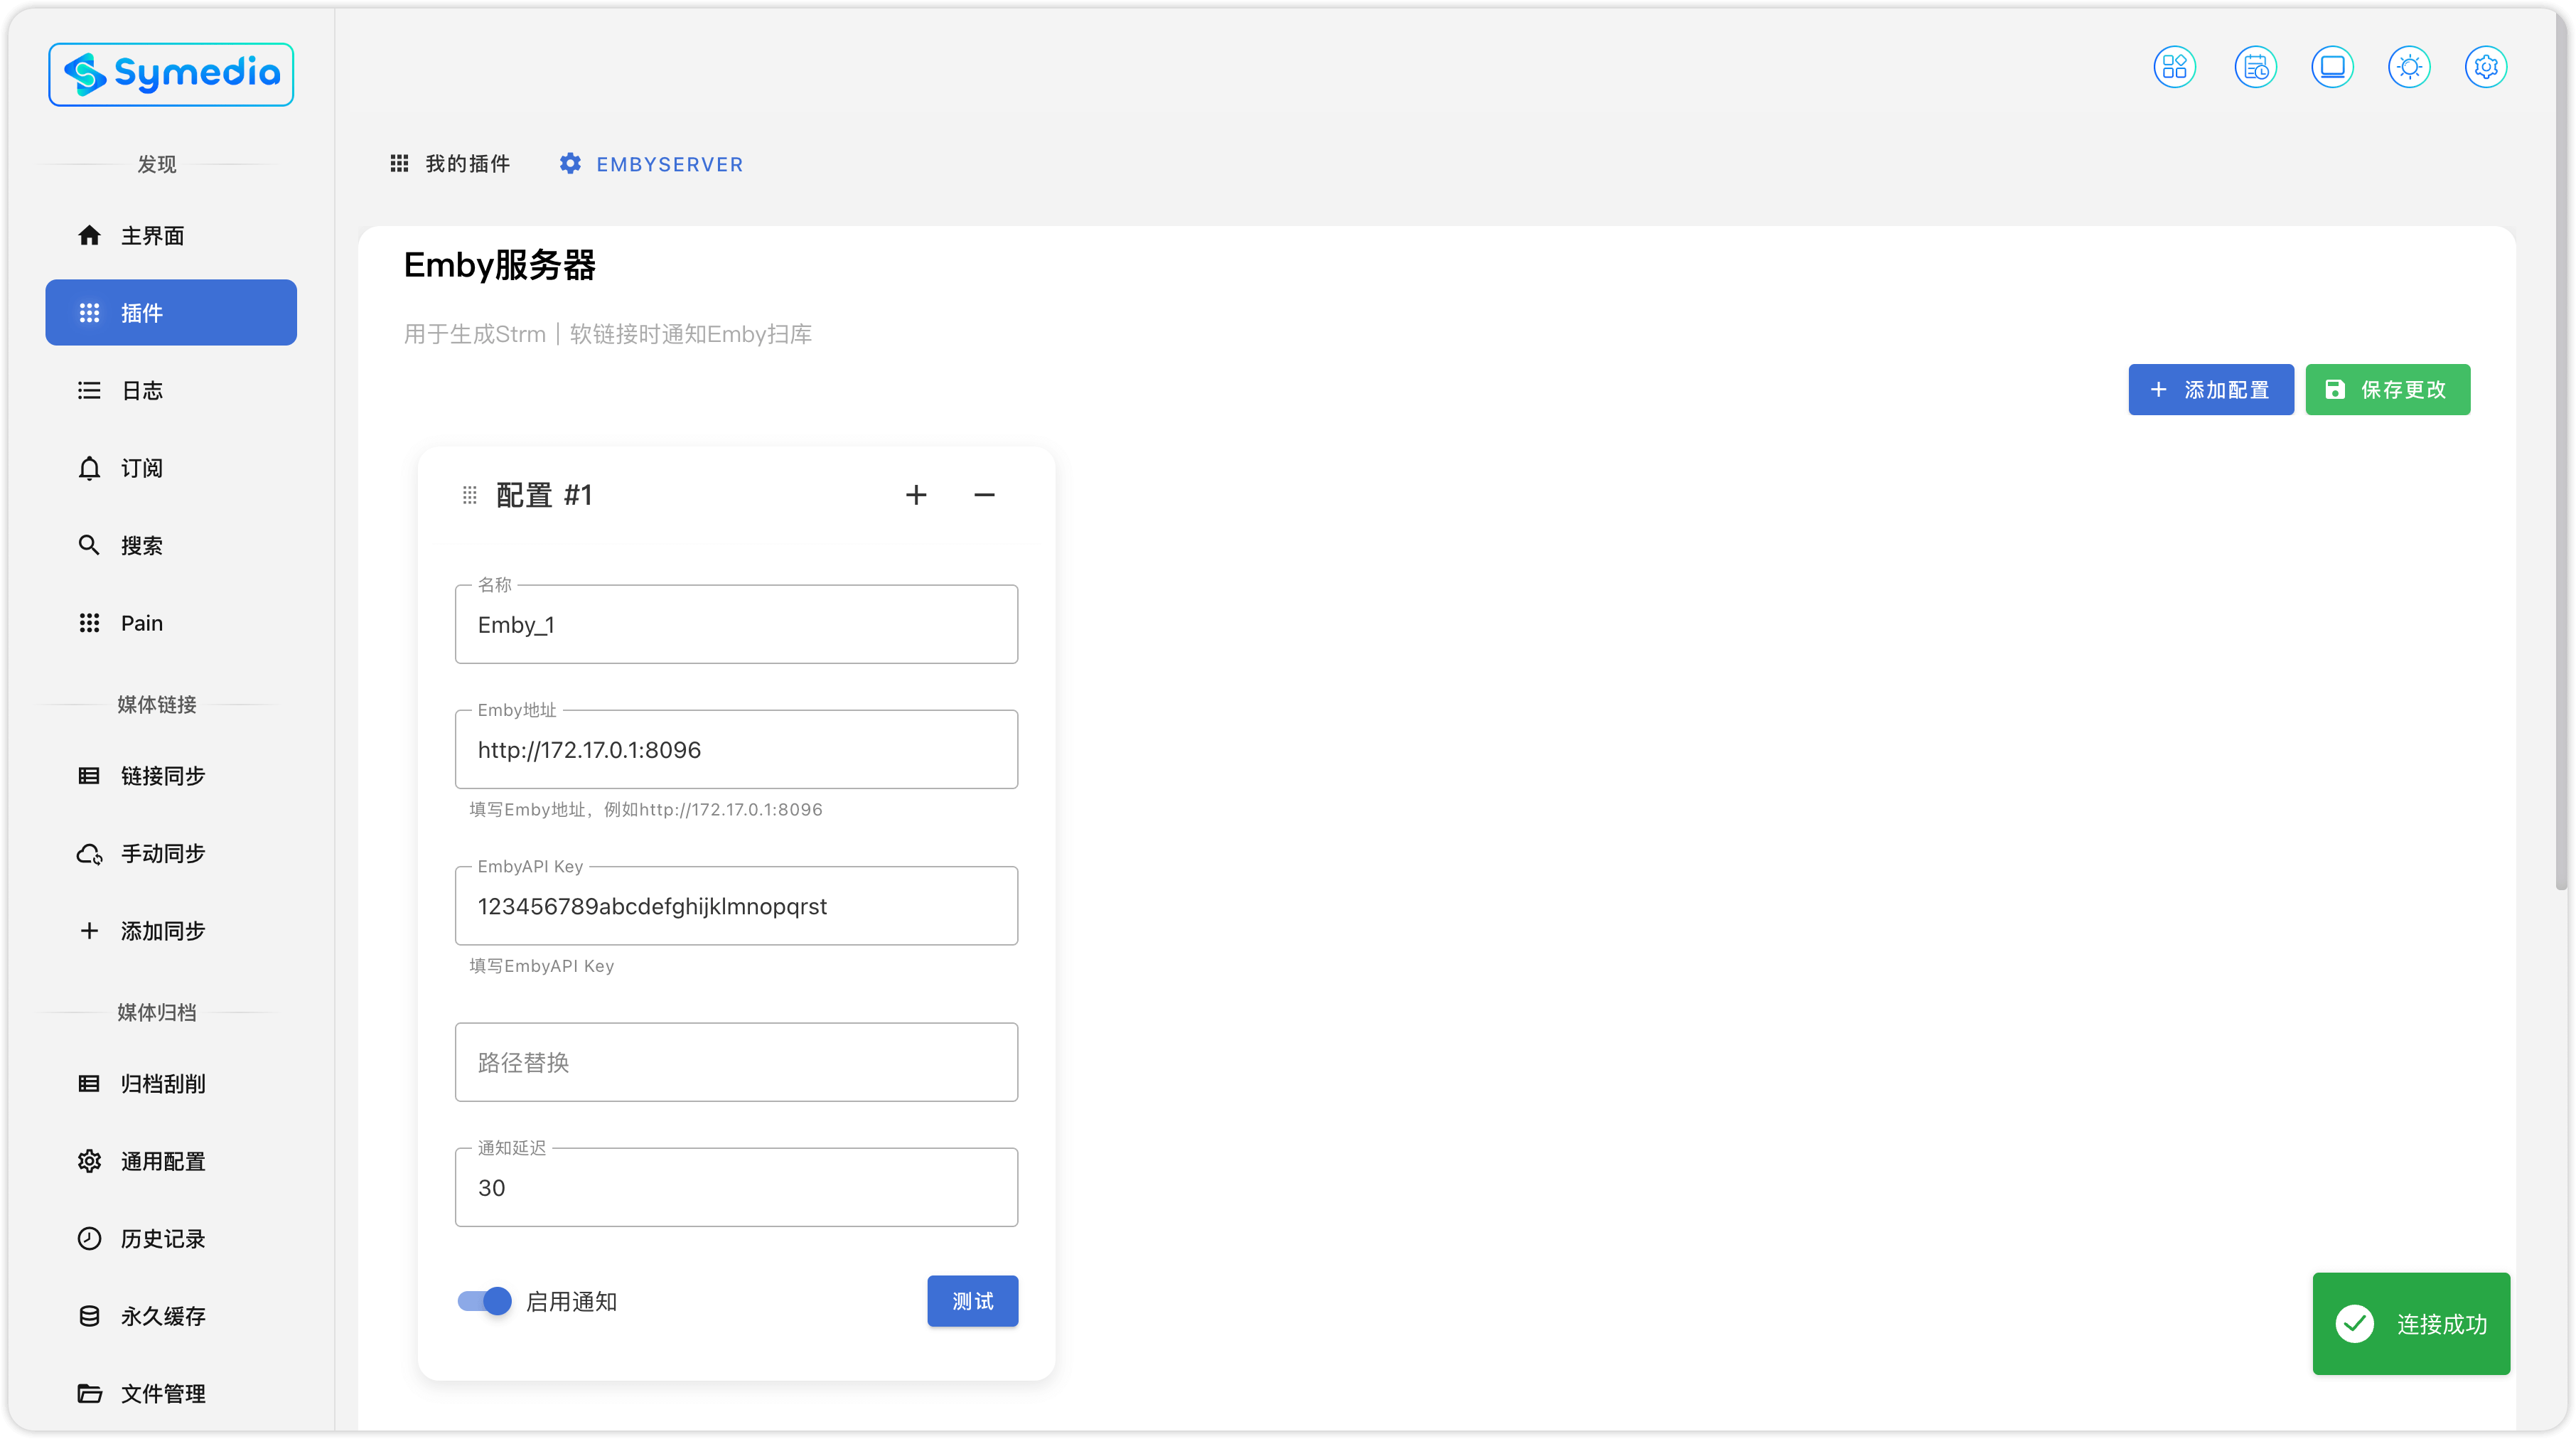This screenshot has height=1439, width=2576.
Task: Click the 连接成功 notification toast
Action: click(x=2410, y=1324)
